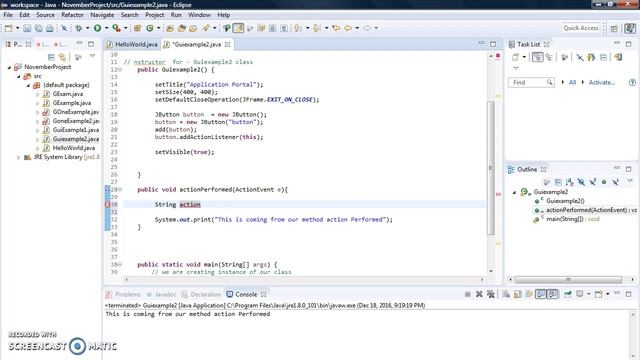
Task: Toggle Scroll Lock in Console
Action: pos(518,294)
